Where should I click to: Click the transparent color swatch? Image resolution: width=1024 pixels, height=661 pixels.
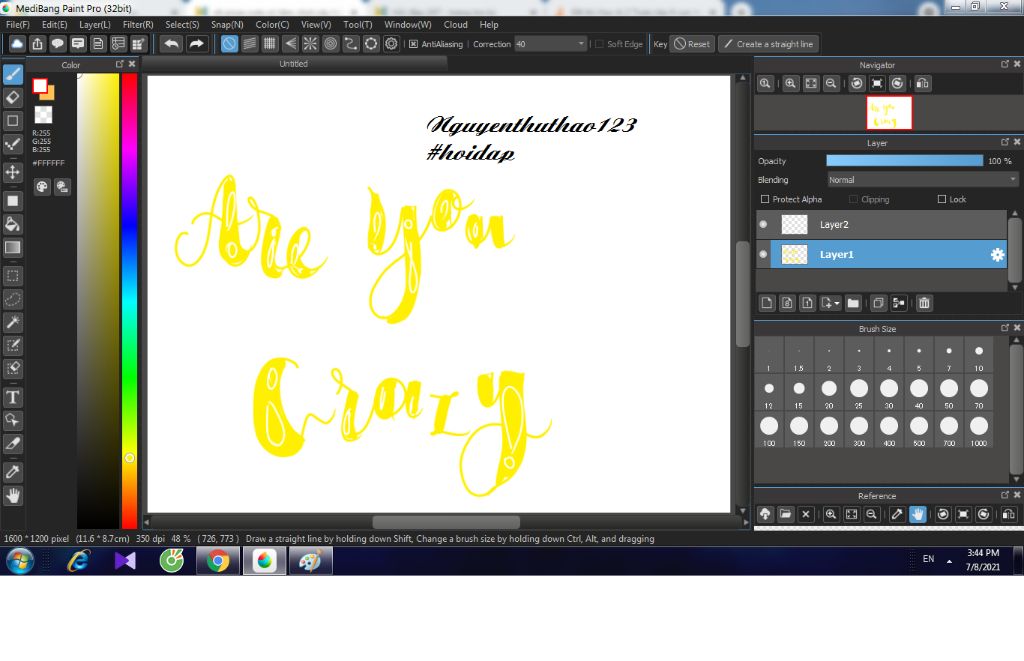pos(43,115)
